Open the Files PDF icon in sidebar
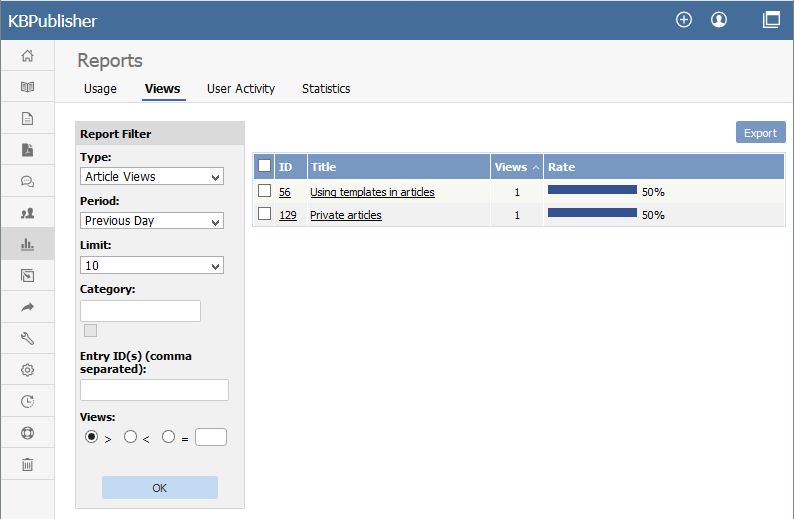 point(27,150)
